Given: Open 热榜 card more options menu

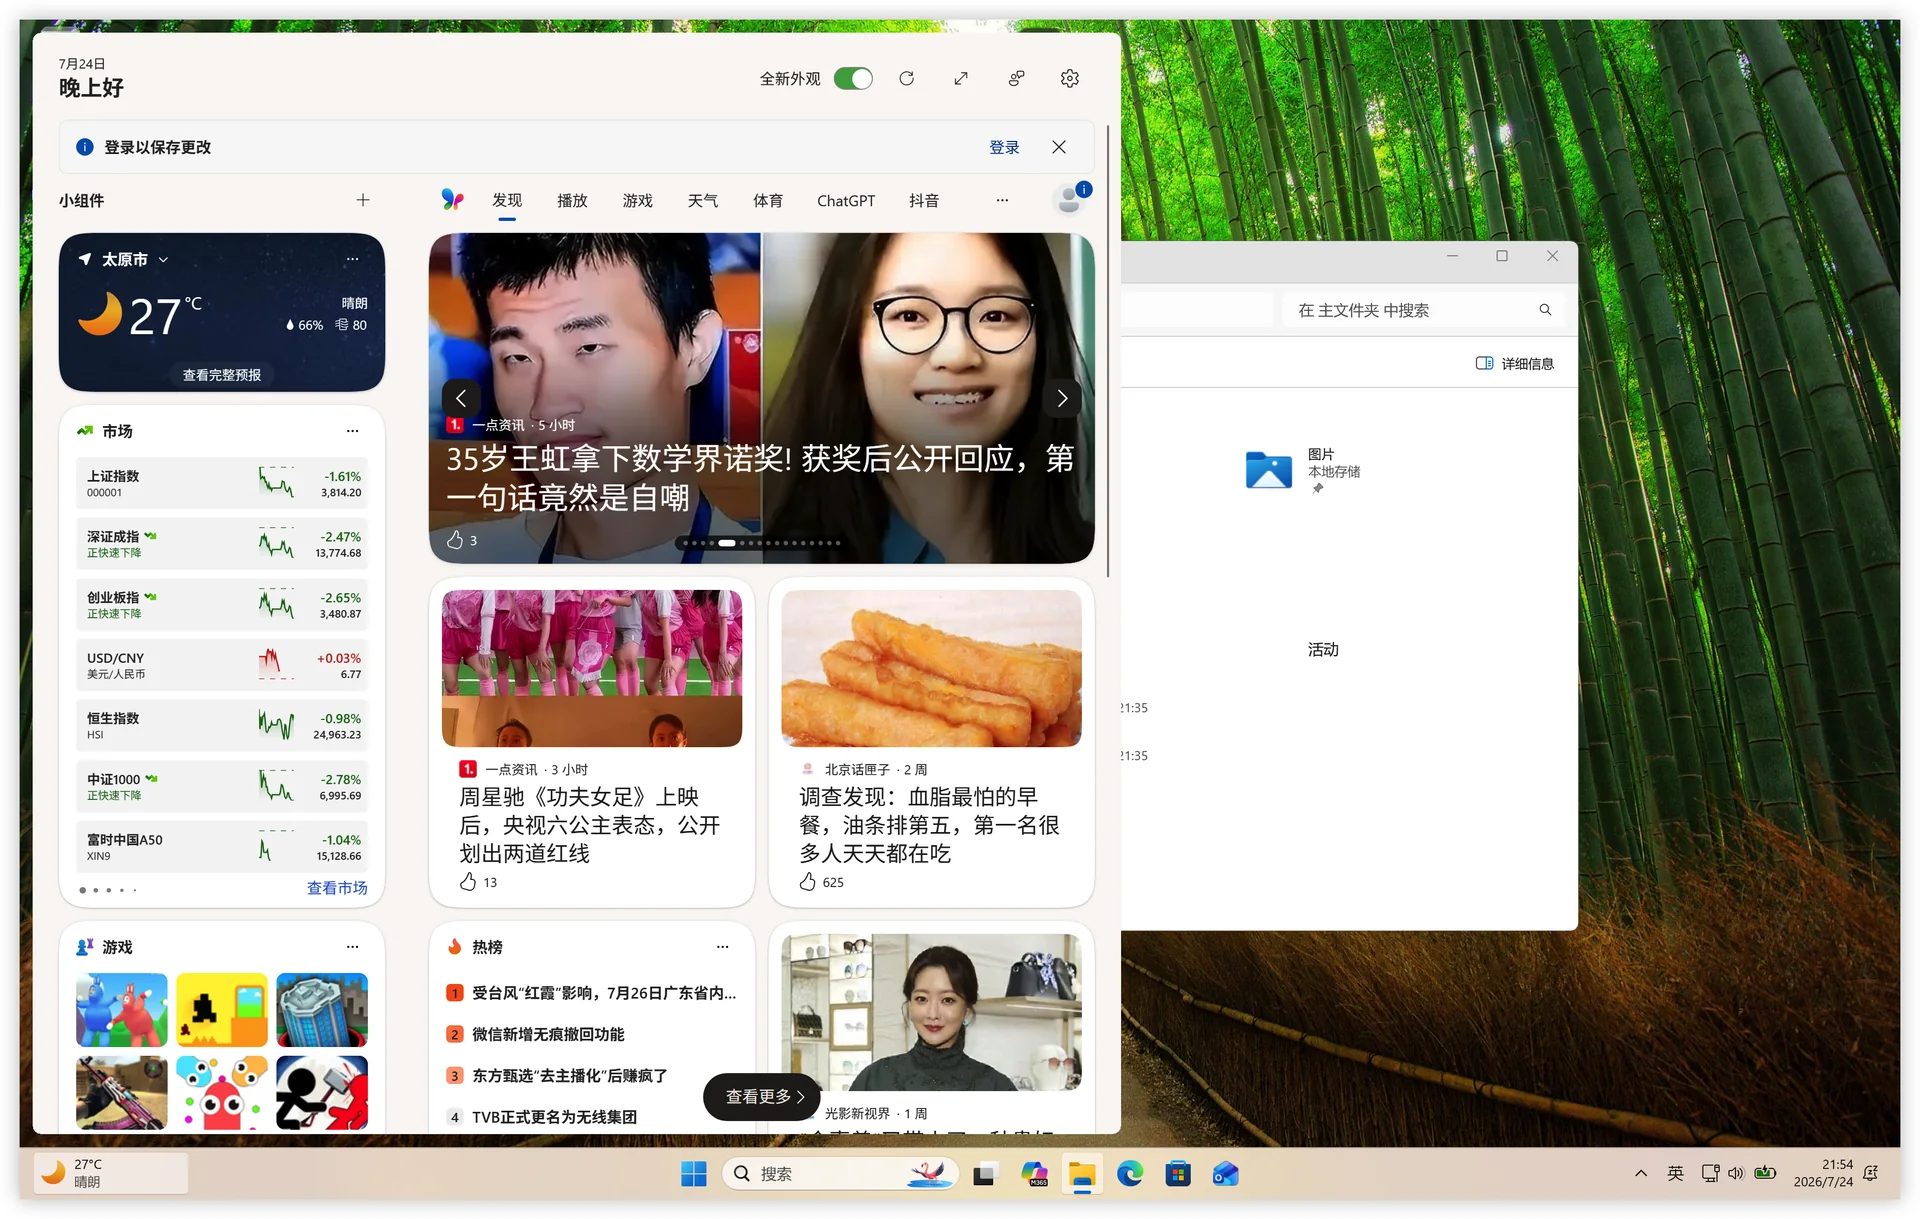Looking at the screenshot, I should click(722, 947).
